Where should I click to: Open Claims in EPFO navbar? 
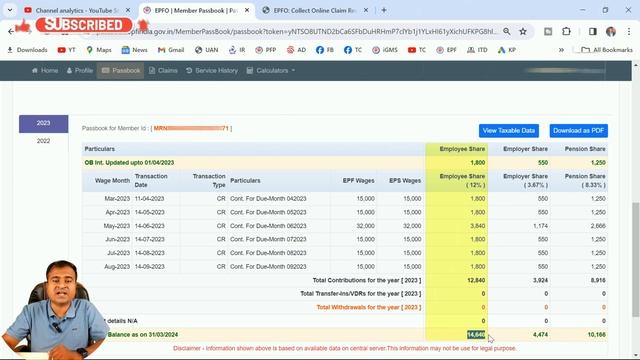[x=163, y=71]
